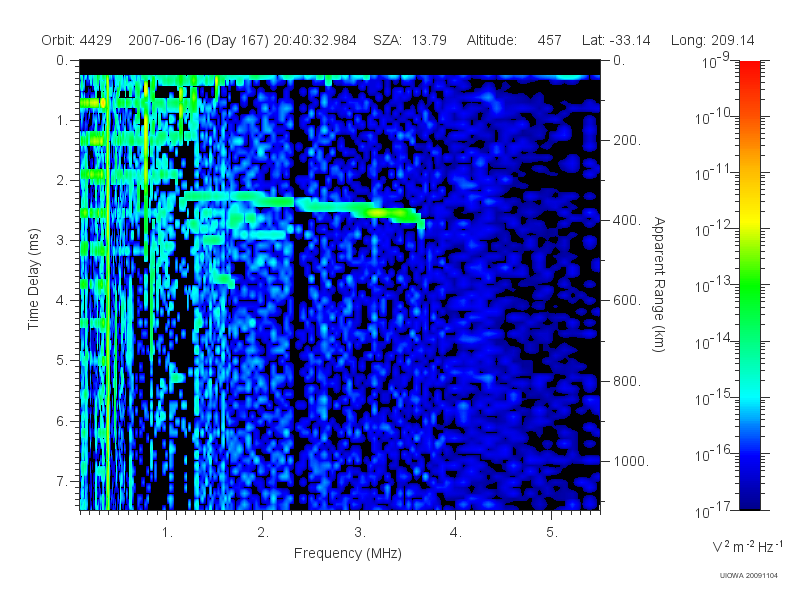Click the 'SZA: 13.79' header value
Screen dimensions: 800x600
(410, 40)
